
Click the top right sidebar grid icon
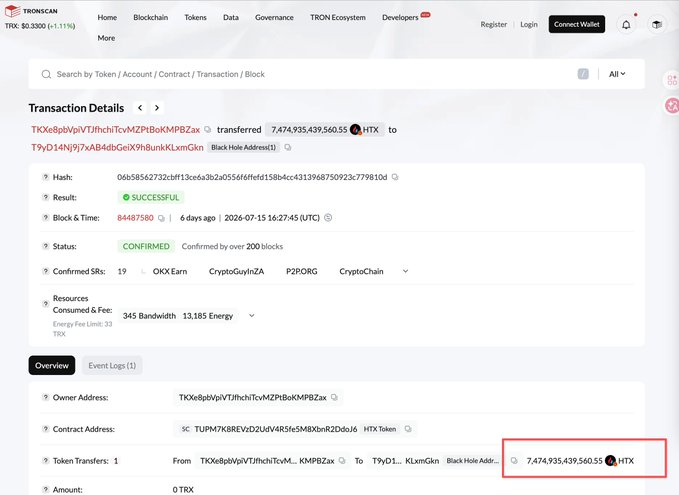pos(672,80)
